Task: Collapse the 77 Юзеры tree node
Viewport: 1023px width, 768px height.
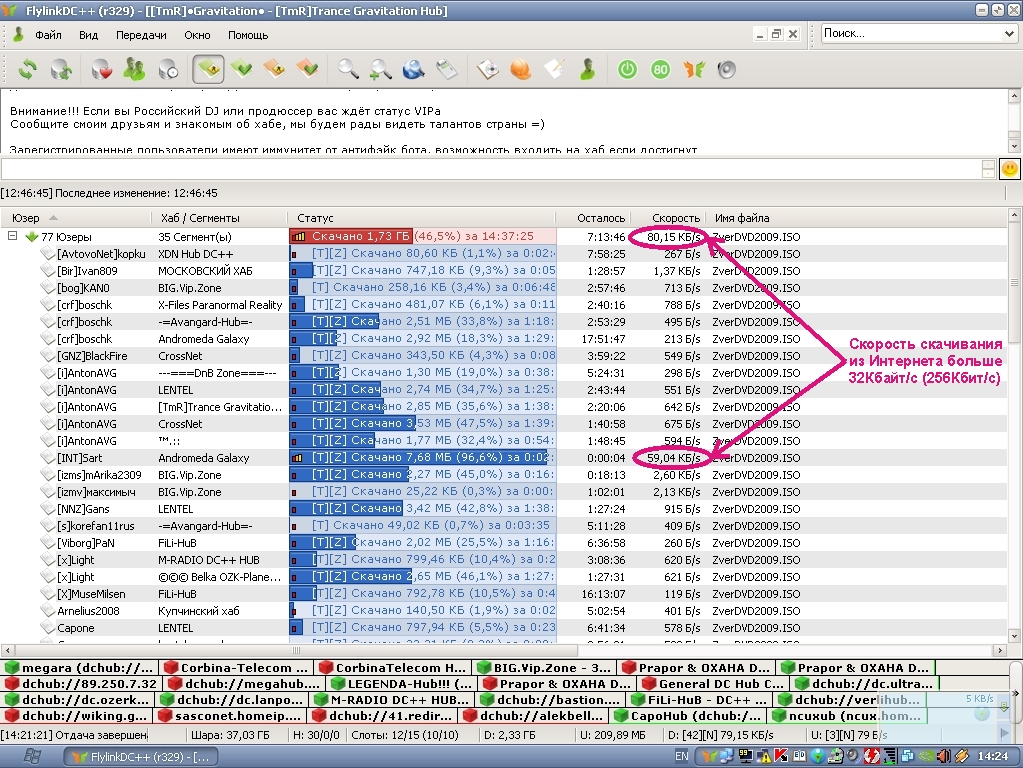Action: tap(13, 237)
